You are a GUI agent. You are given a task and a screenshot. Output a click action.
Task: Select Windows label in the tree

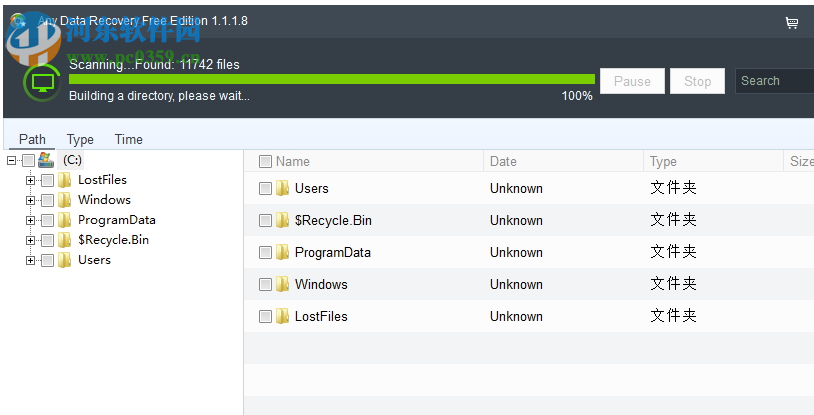[104, 200]
